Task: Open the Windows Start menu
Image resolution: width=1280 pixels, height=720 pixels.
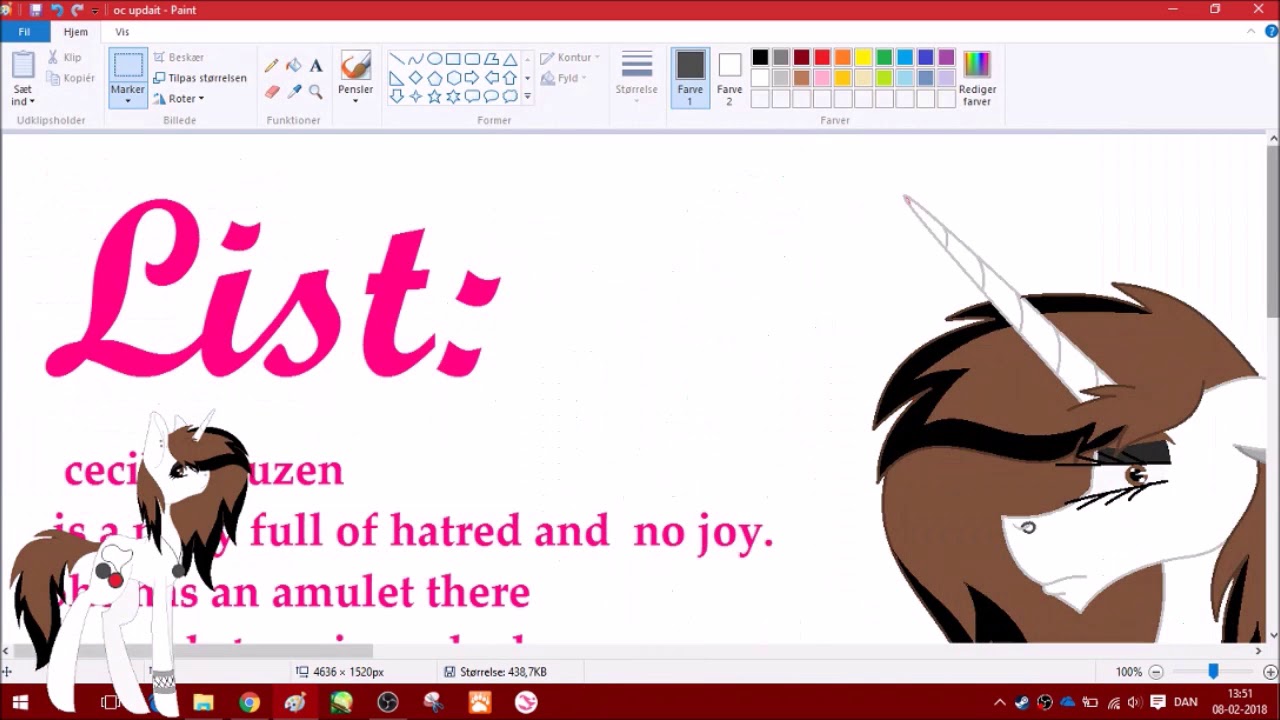Action: 20,702
